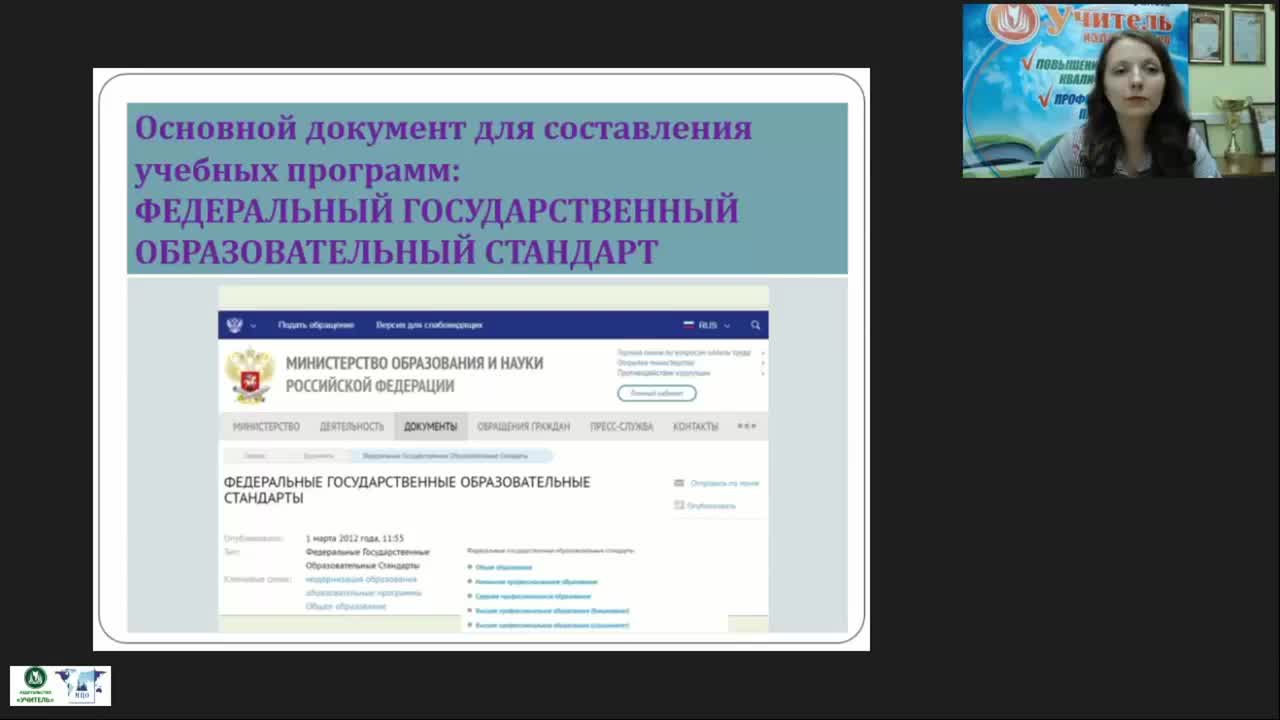The height and width of the screenshot is (720, 1280).
Task: Click the date '1 марта 2012 года, 11:55'
Action: (x=354, y=538)
